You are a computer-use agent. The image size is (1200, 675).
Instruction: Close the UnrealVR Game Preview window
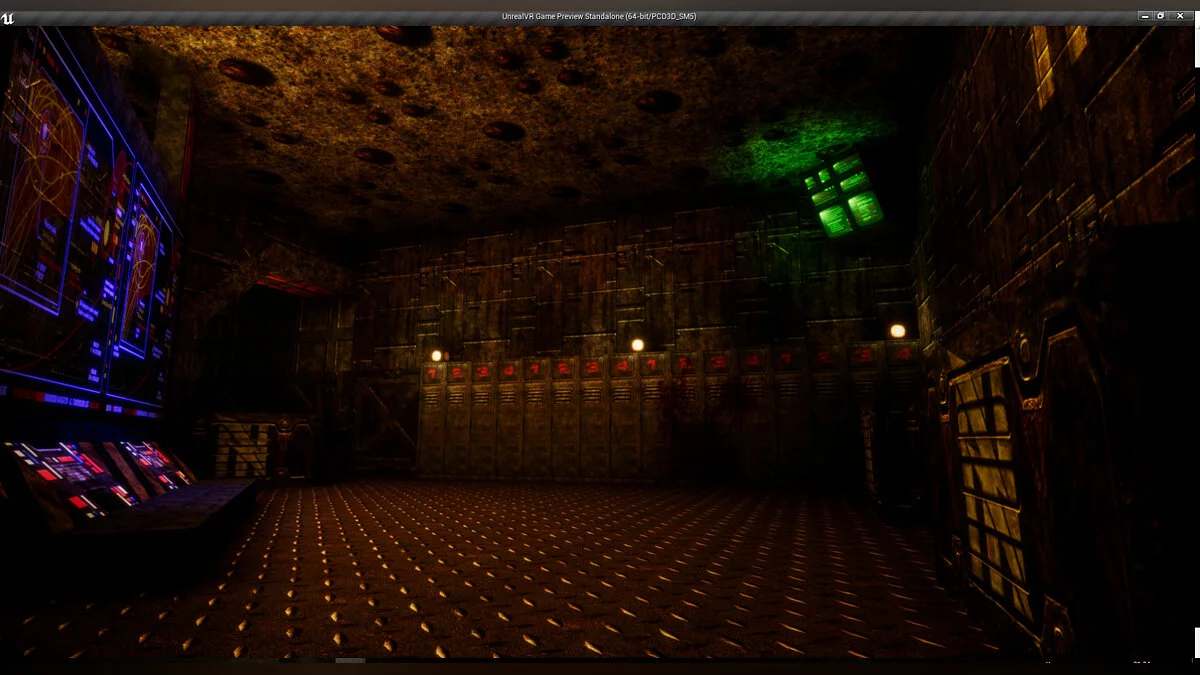(1179, 16)
